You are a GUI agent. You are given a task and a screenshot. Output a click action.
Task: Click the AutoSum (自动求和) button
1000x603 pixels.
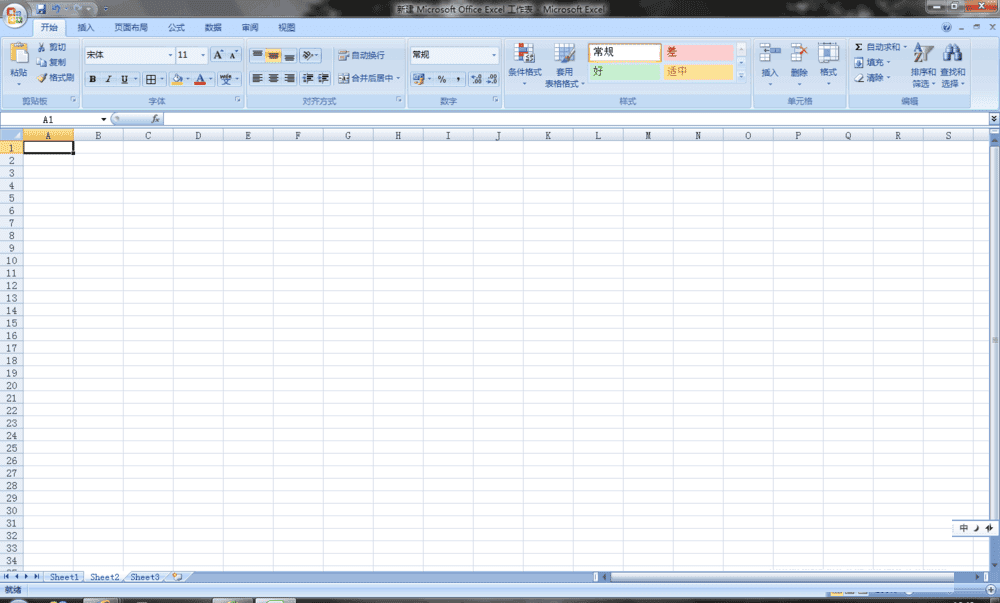(x=880, y=47)
